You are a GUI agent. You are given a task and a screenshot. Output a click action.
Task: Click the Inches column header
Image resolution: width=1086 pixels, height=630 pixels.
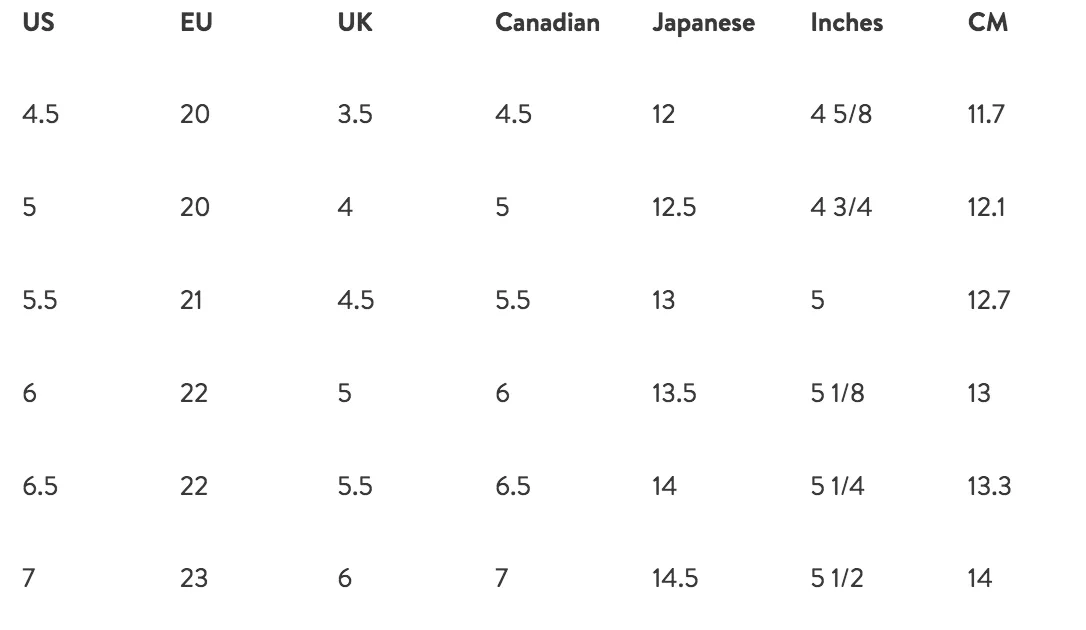(846, 22)
